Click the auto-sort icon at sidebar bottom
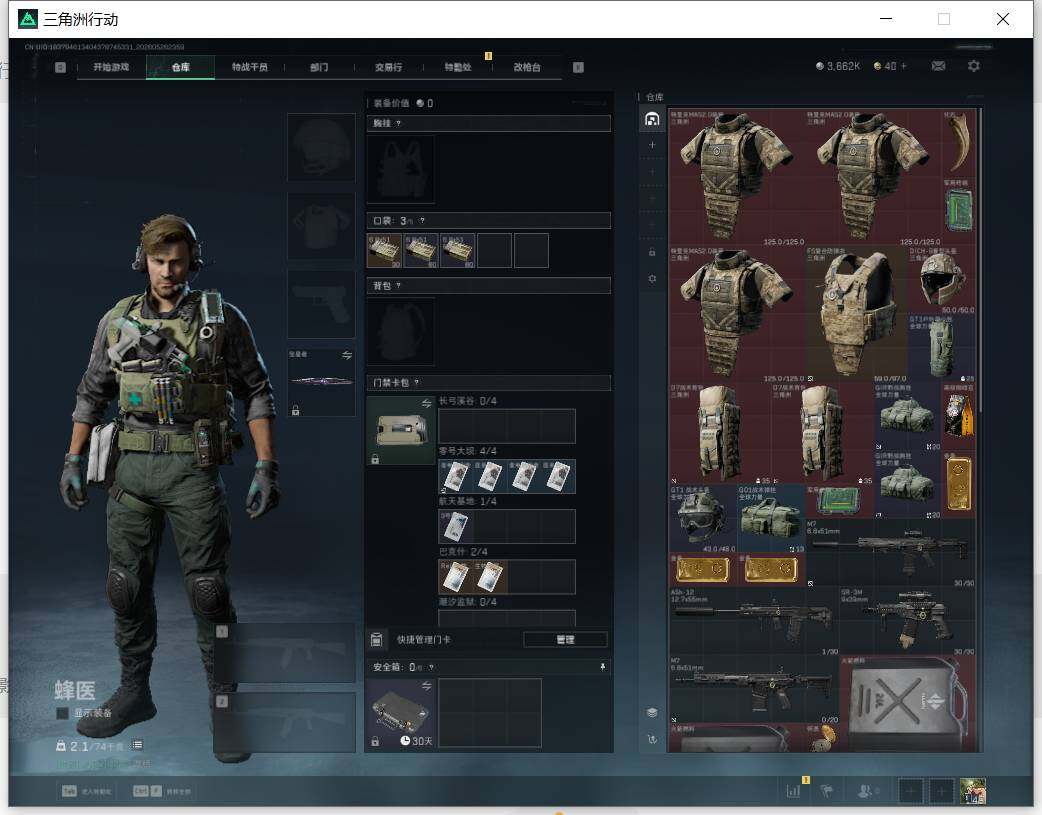Image resolution: width=1042 pixels, height=815 pixels. (x=652, y=739)
